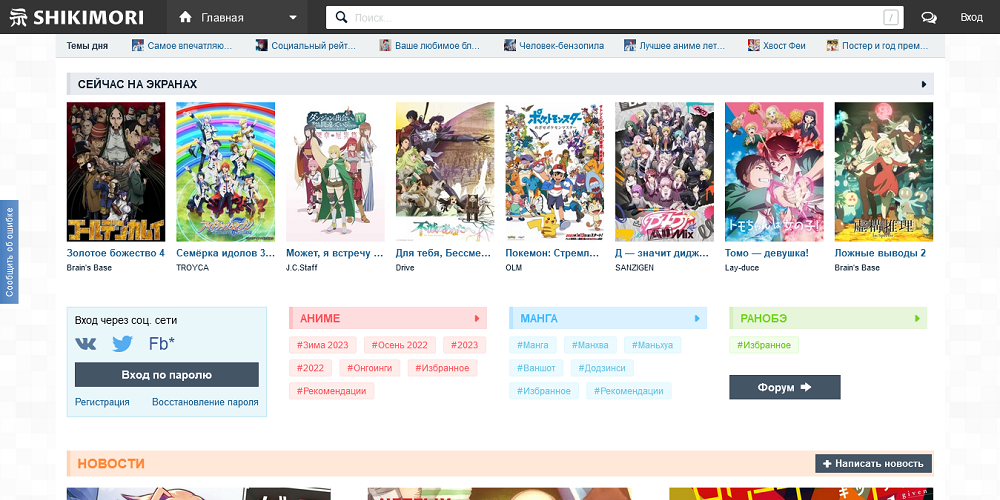Open Семёрка идолов poster
This screenshot has height=500, width=1000.
click(226, 172)
